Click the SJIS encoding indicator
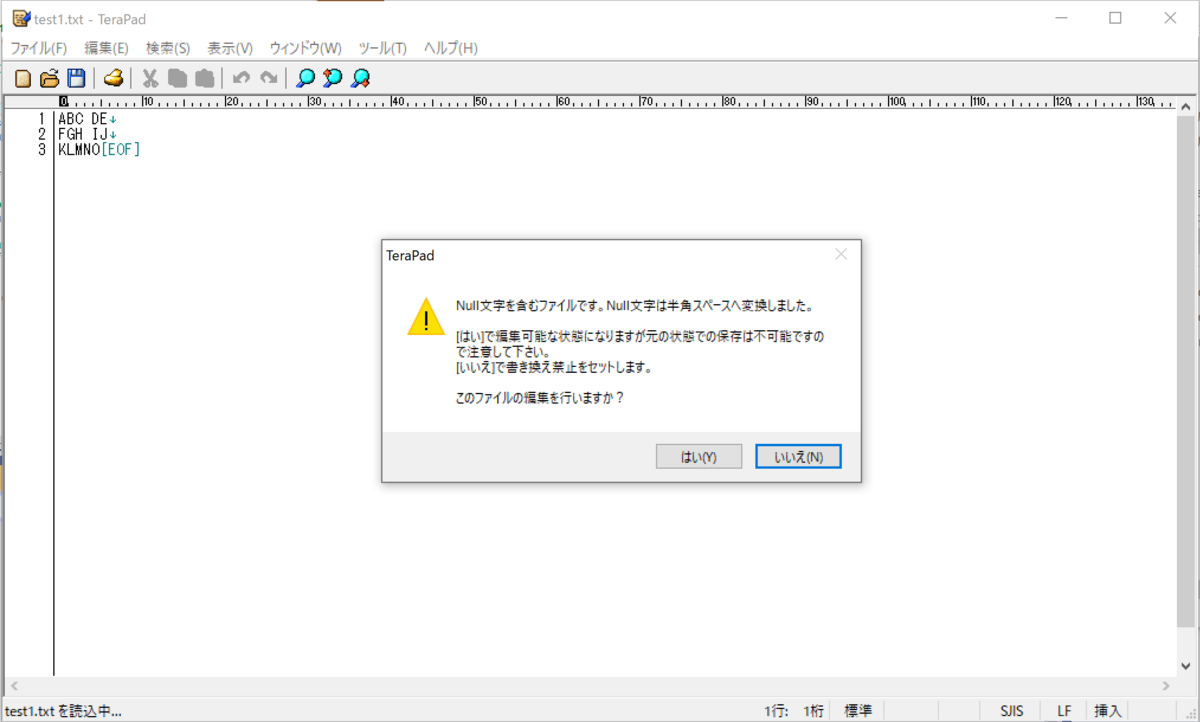Viewport: 1200px width, 722px height. tap(1011, 710)
